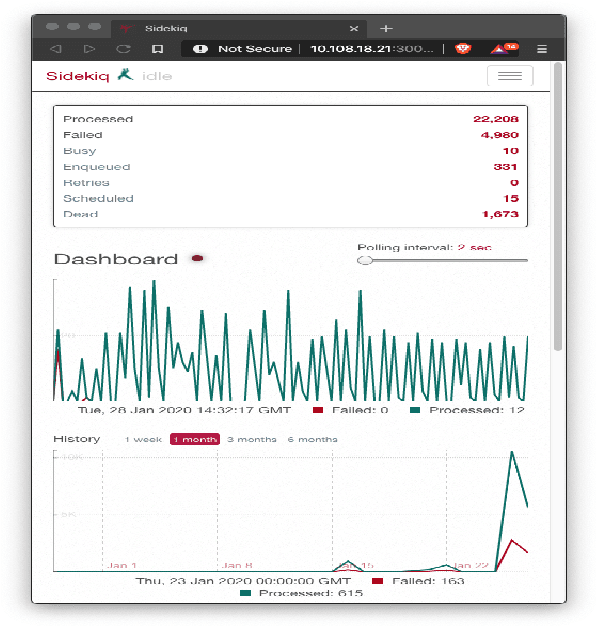Click the Processed count 22,208
The image size is (596, 626).
[496, 119]
